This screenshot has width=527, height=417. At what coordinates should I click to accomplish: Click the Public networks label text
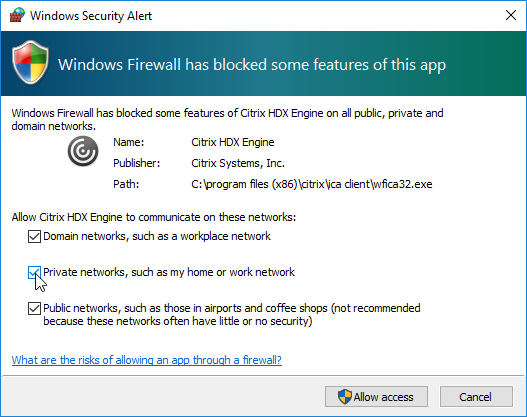tap(232, 315)
